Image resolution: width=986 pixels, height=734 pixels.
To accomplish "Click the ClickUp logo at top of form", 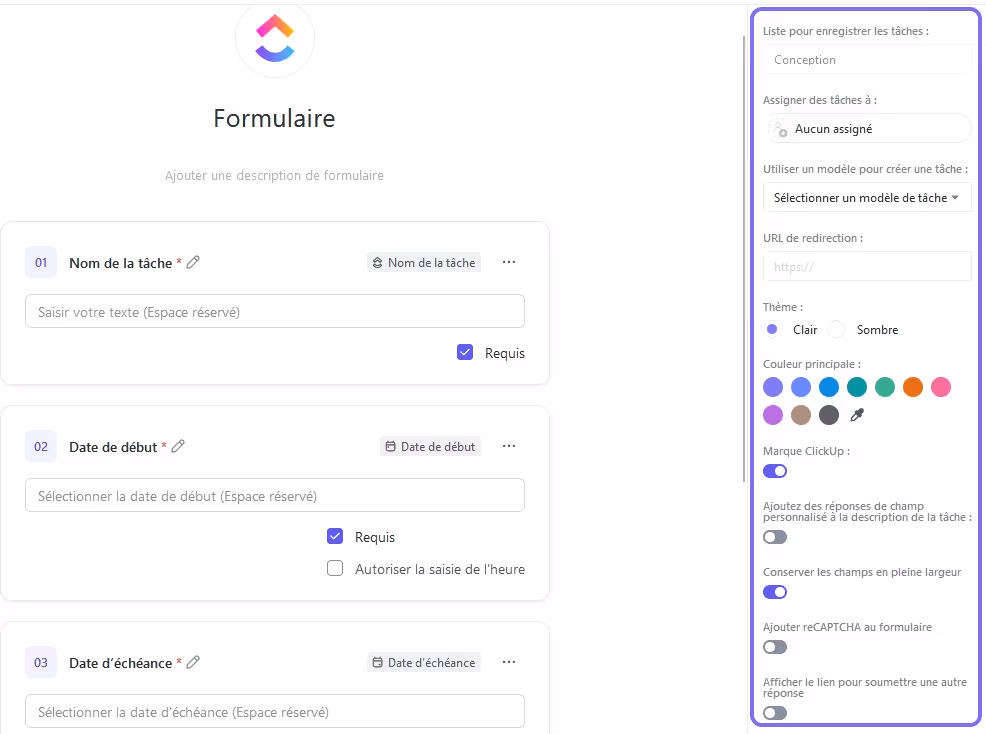I will (x=275, y=39).
